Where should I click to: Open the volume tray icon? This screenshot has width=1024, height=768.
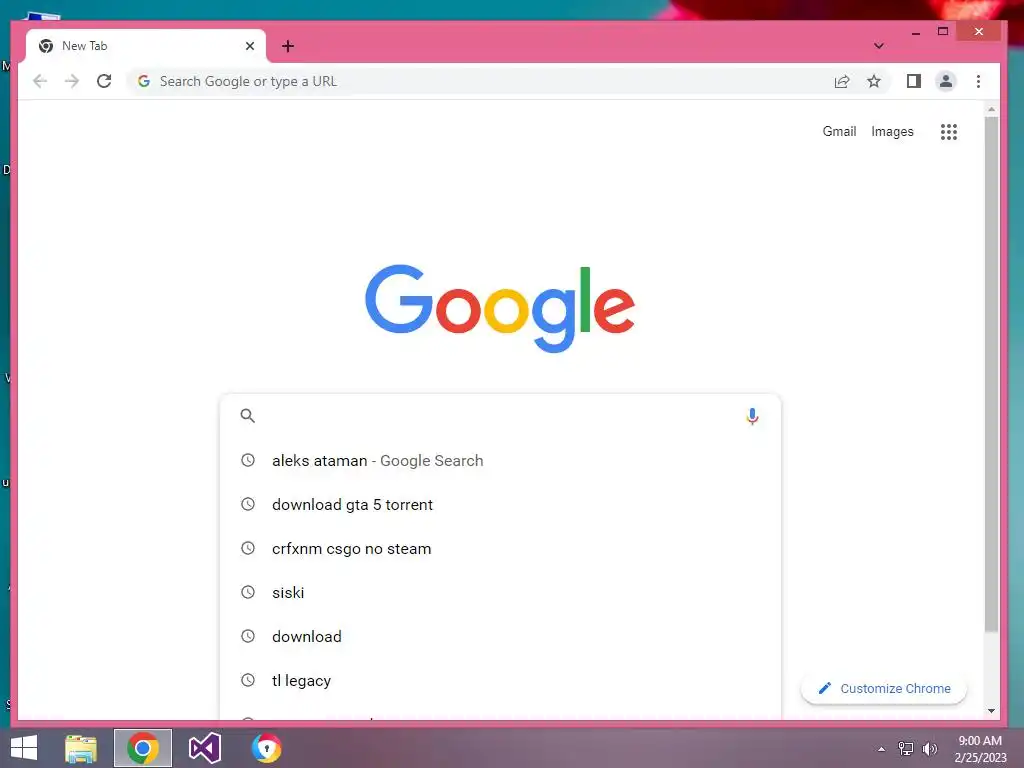(x=930, y=749)
